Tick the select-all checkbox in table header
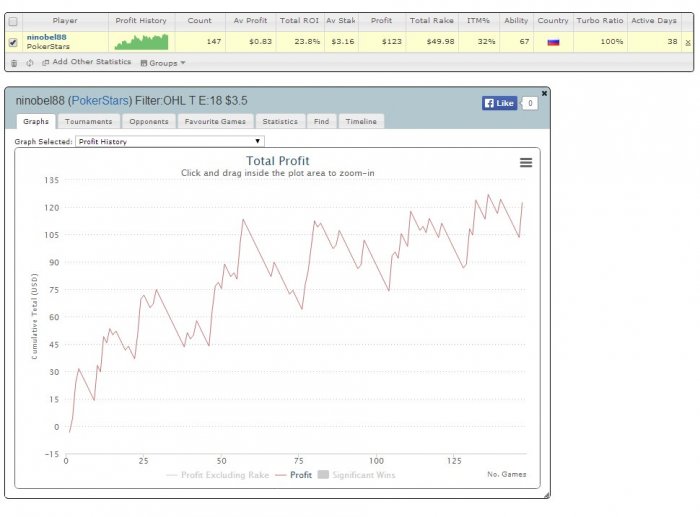 coord(13,21)
